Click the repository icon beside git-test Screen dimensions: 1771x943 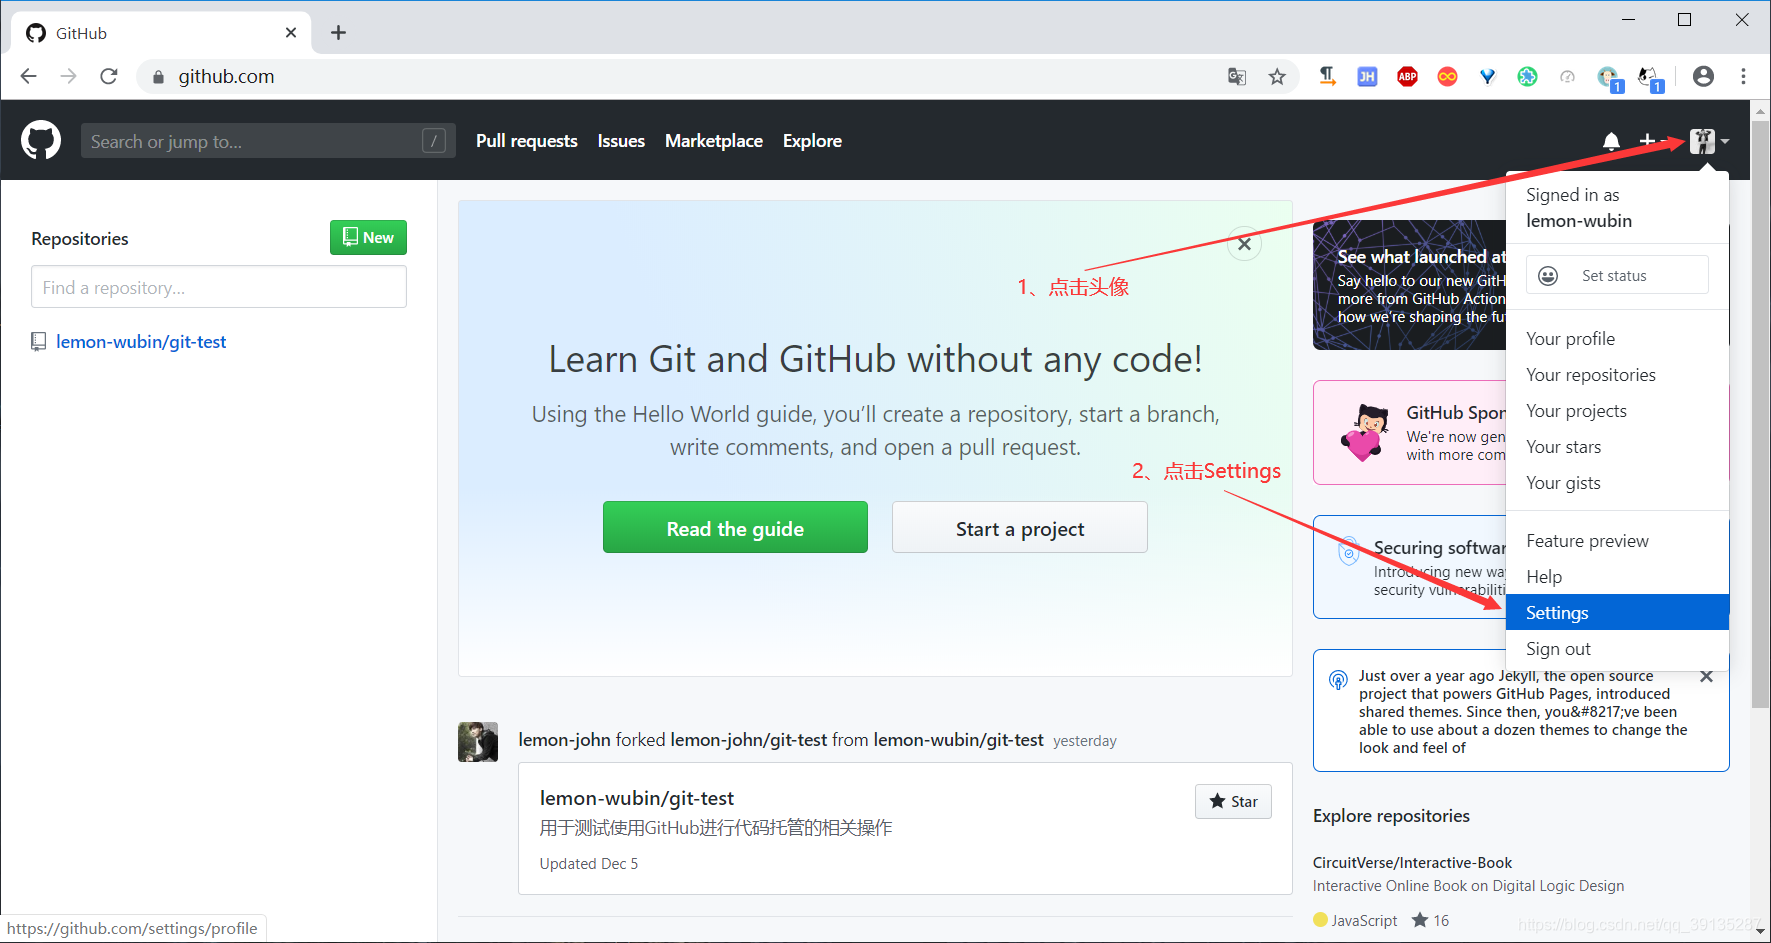(x=38, y=342)
